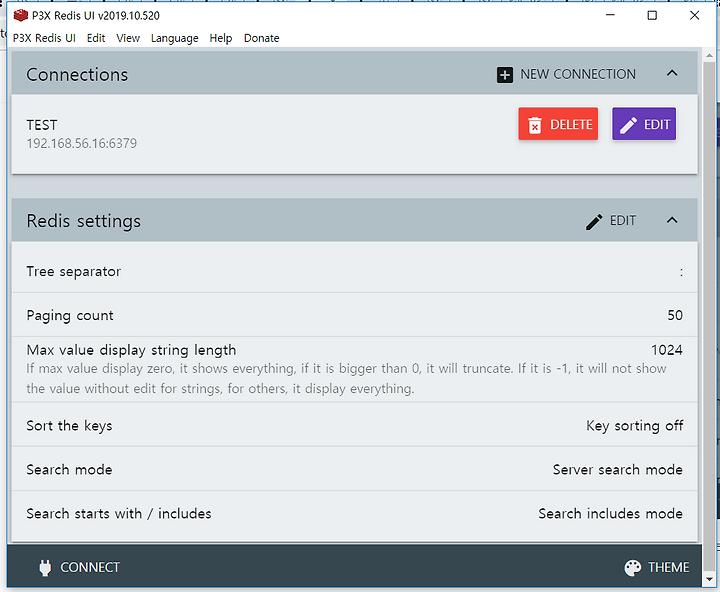The width and height of the screenshot is (720, 592).
Task: Click the plus icon for New Connection
Action: 505,75
